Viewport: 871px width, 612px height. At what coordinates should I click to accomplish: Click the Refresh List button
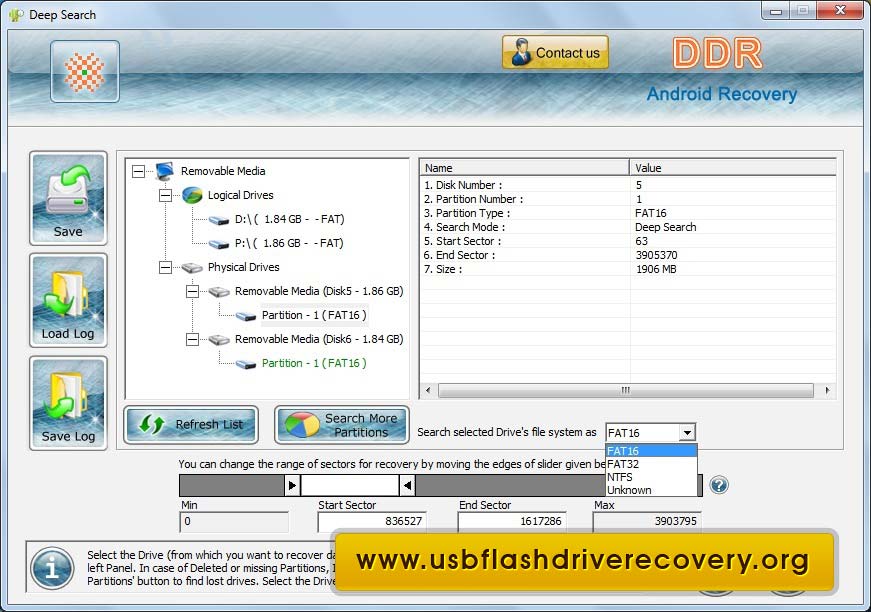tap(191, 424)
